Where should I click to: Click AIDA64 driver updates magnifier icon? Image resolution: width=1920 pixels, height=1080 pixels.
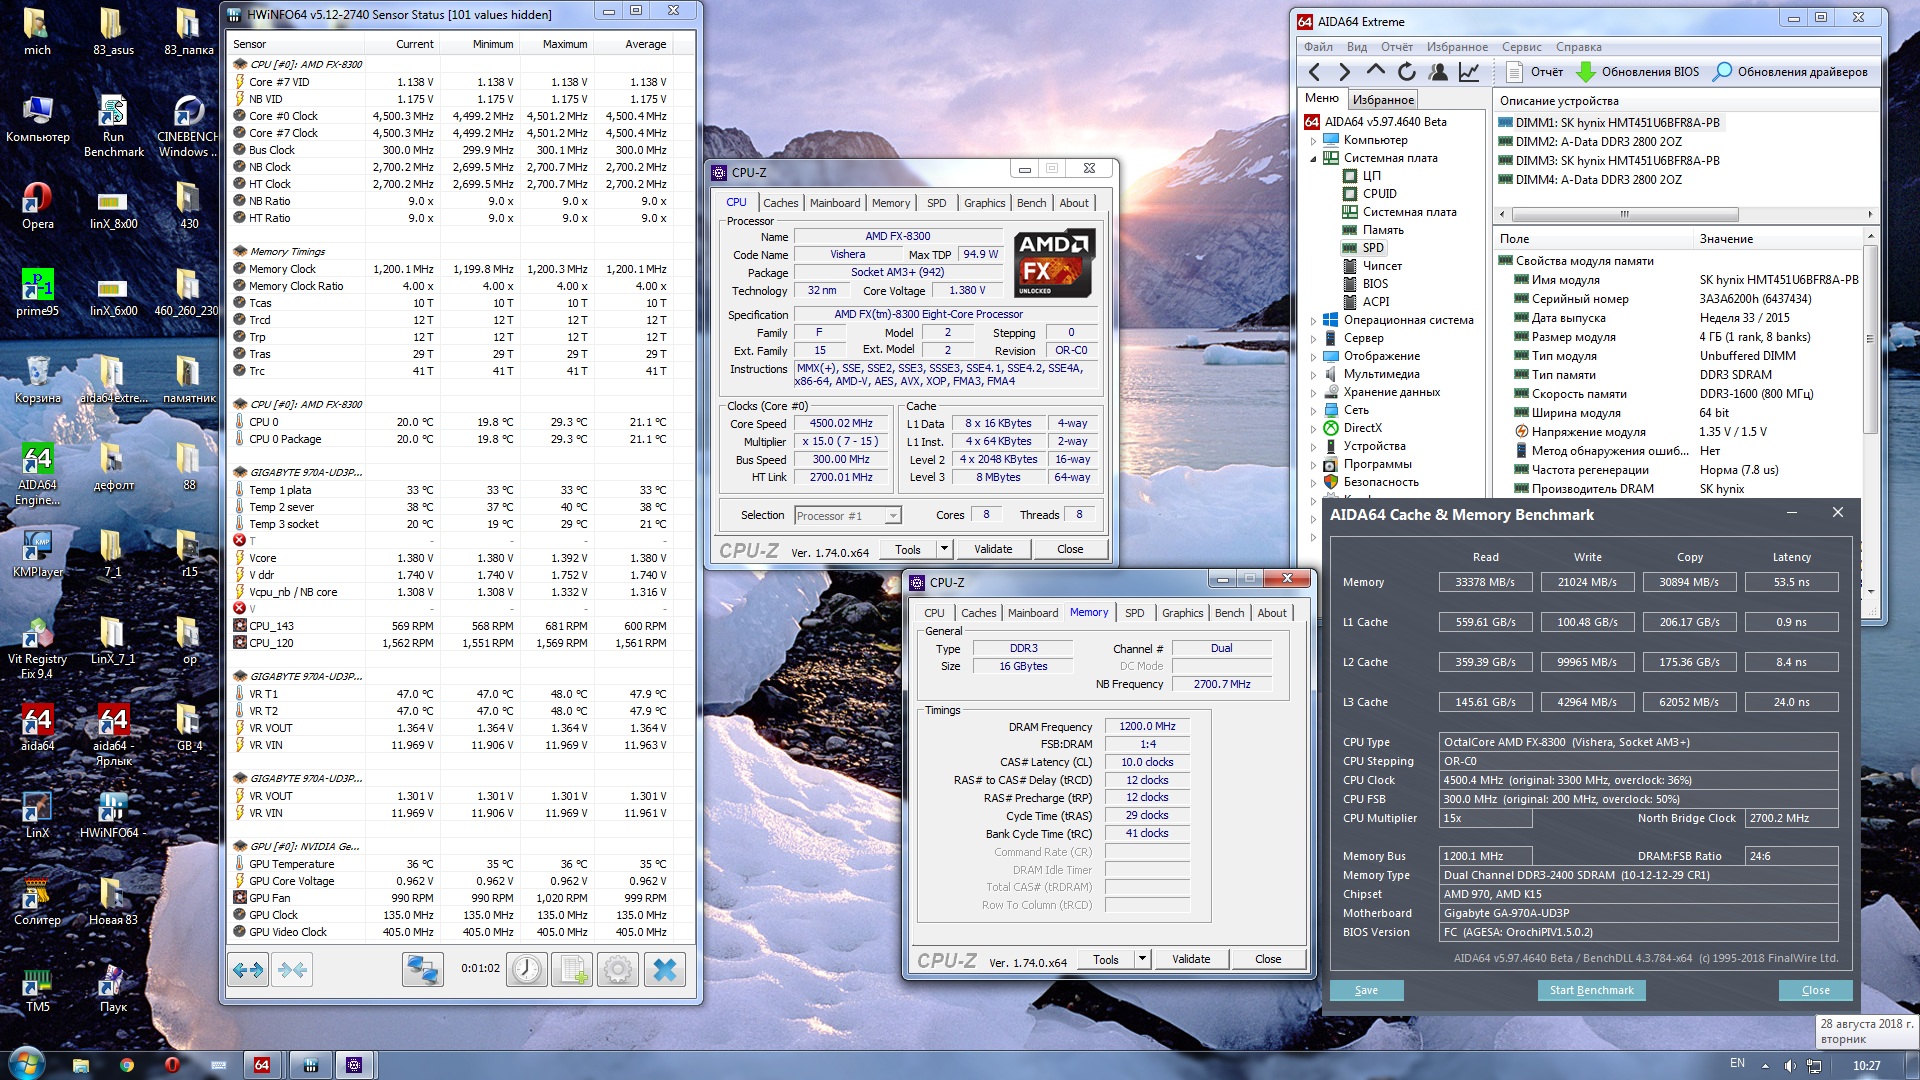[1722, 72]
